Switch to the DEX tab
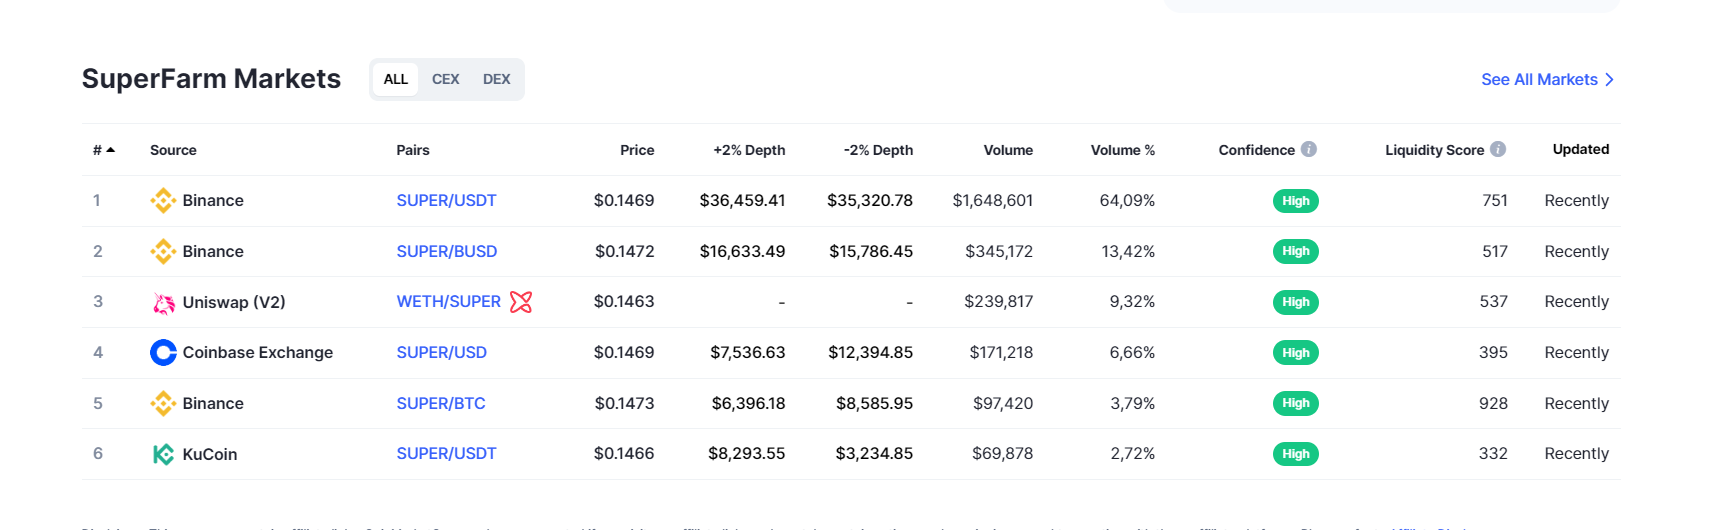 (497, 80)
